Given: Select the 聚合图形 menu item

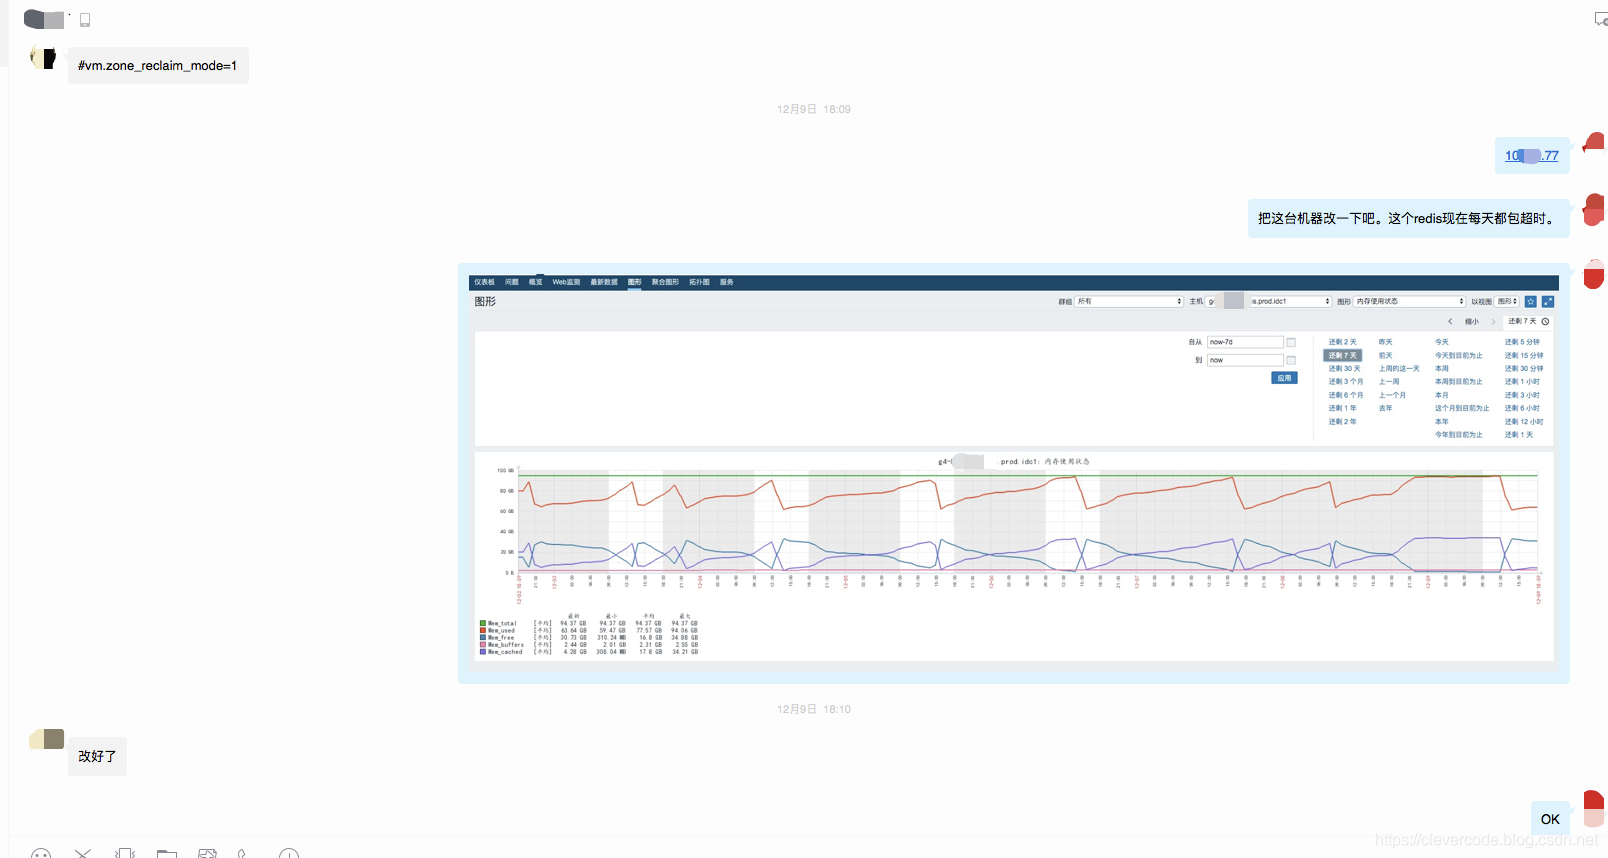Looking at the screenshot, I should click(x=665, y=282).
